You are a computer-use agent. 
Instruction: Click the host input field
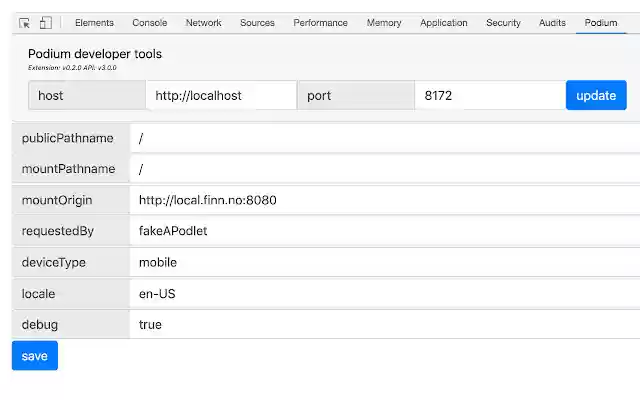221,95
